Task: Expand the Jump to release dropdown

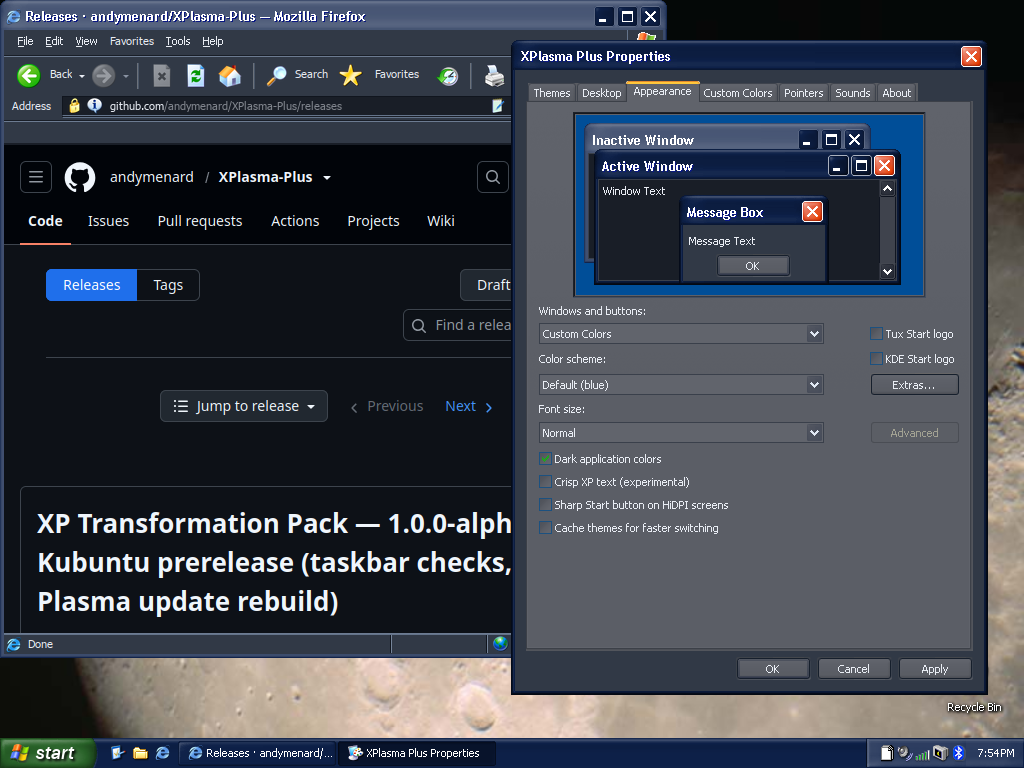Action: point(244,406)
